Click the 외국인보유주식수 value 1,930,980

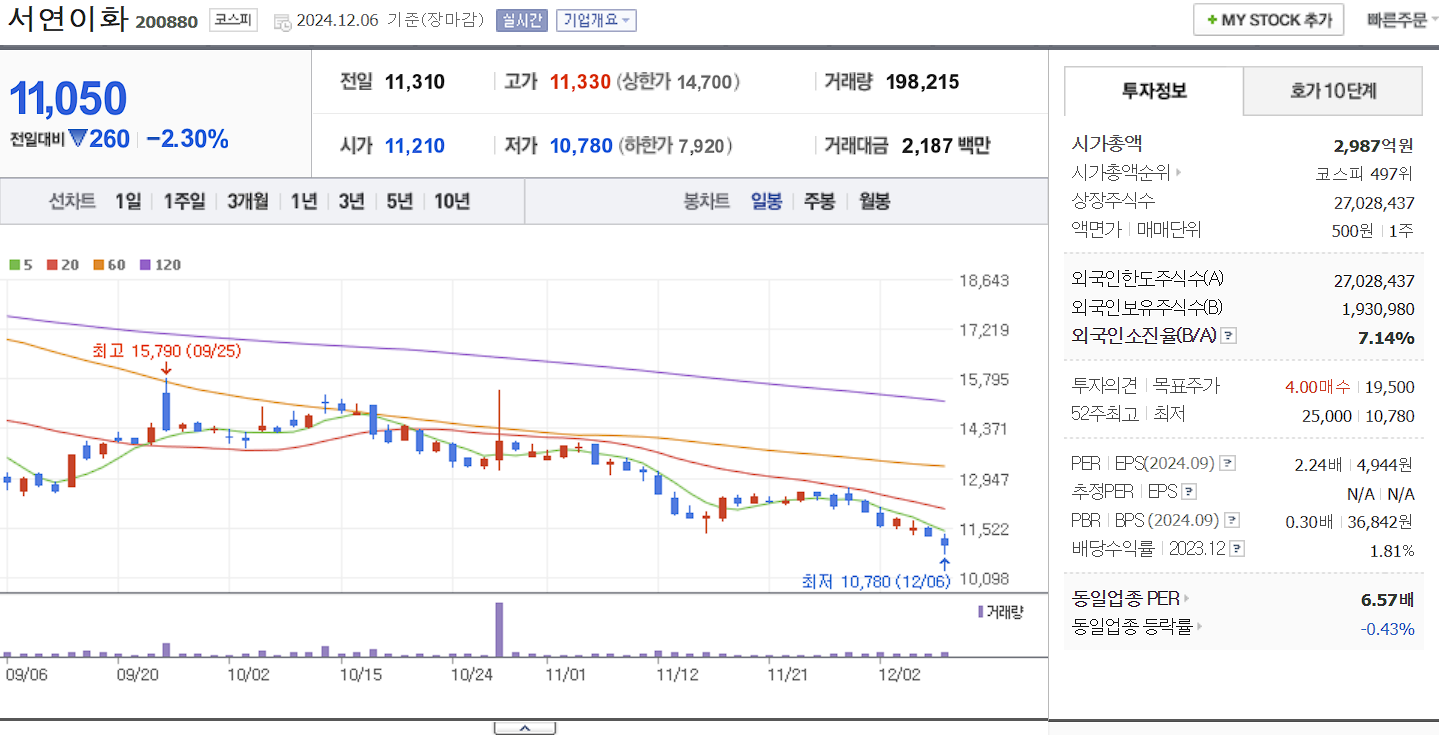point(1379,309)
